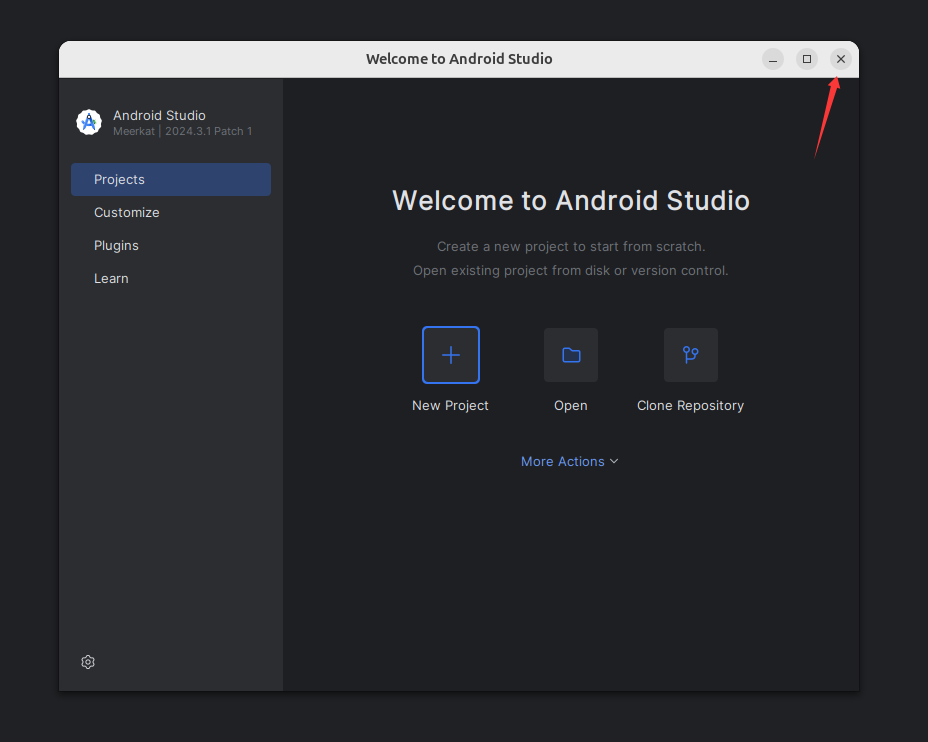Switch to the Customize tab
Screen dimensions: 928x742
click(x=127, y=213)
